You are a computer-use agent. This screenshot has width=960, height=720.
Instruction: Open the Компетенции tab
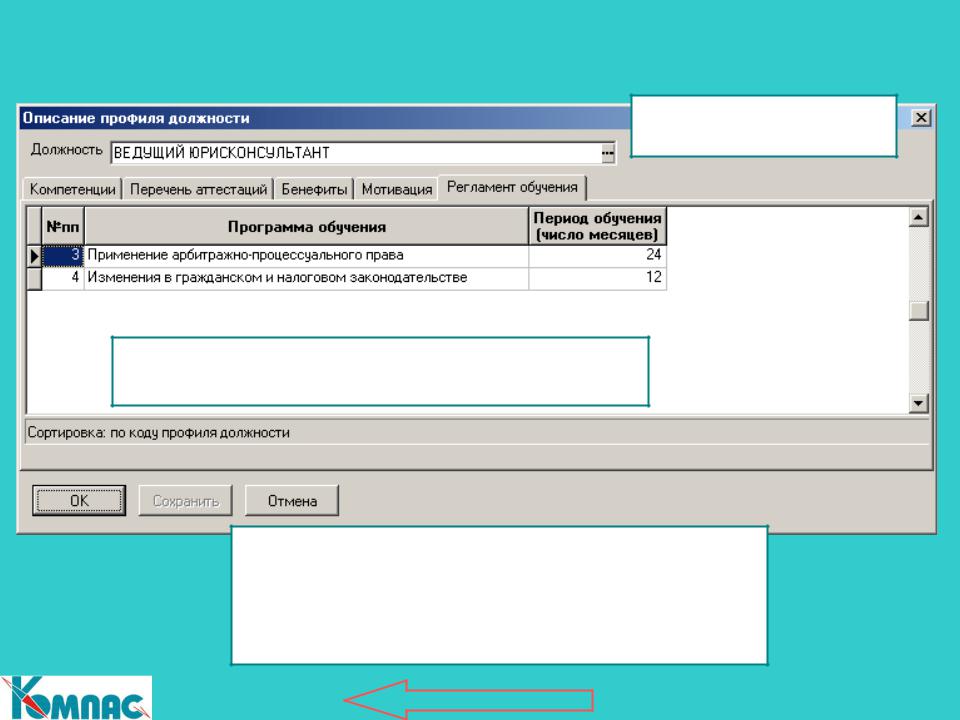[73, 189]
